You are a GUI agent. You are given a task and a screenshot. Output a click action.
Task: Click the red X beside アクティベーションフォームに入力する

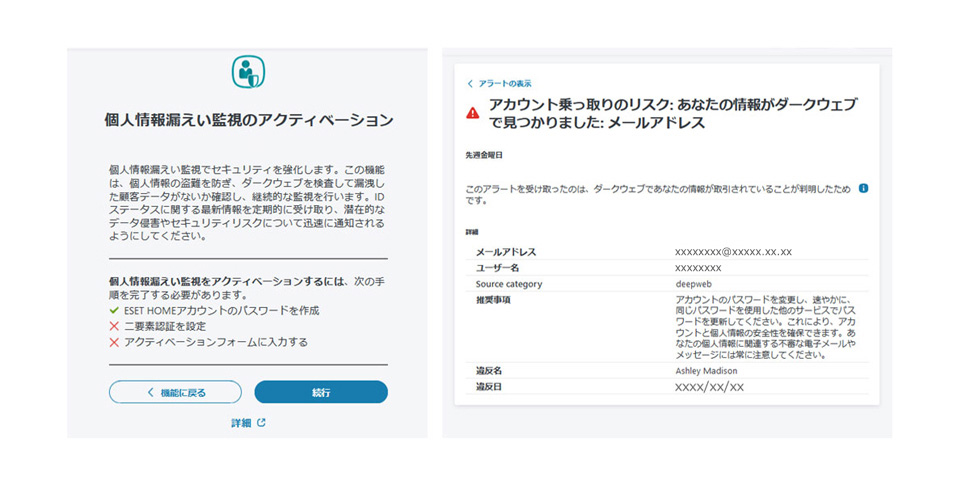[x=114, y=341]
